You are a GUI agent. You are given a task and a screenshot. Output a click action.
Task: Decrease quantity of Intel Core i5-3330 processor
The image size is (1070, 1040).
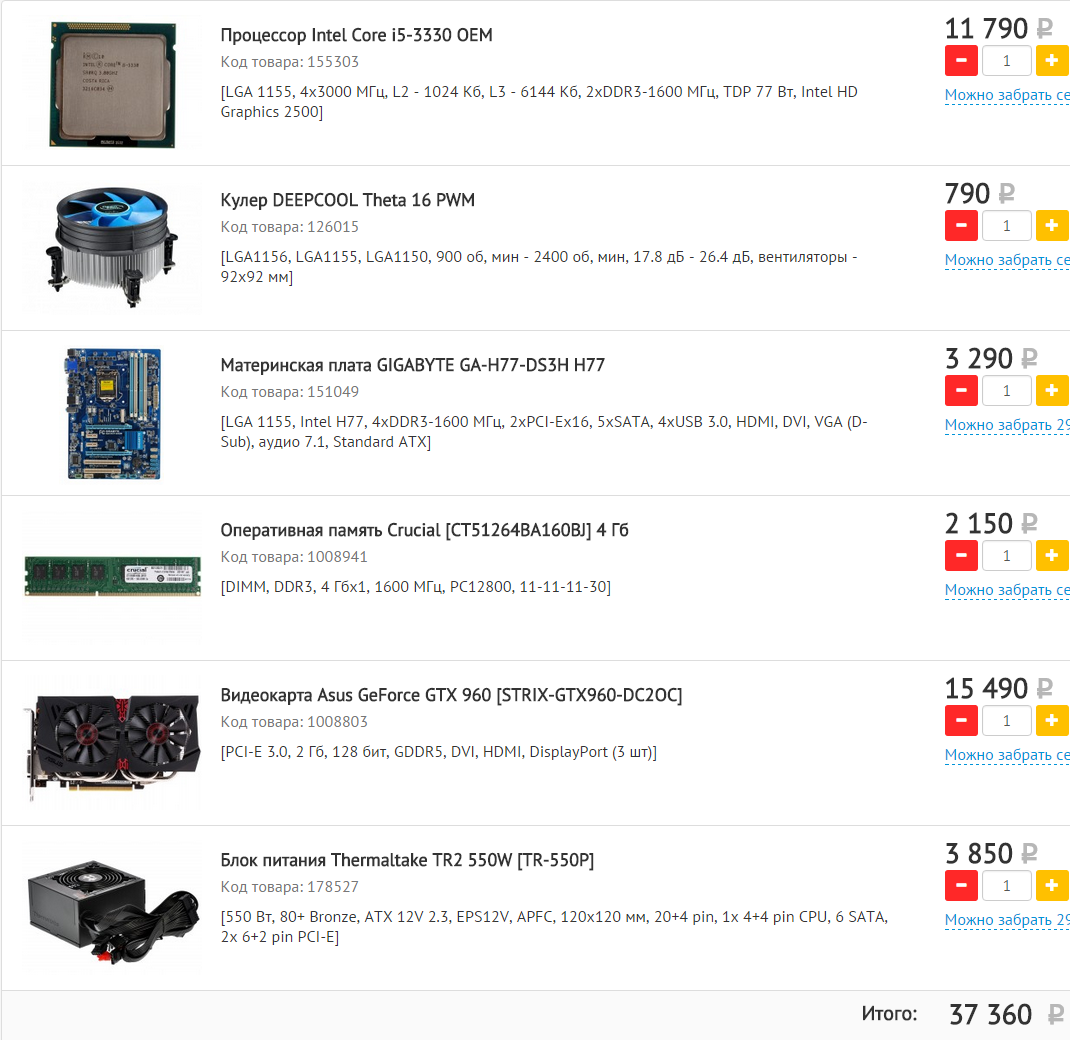coord(961,61)
